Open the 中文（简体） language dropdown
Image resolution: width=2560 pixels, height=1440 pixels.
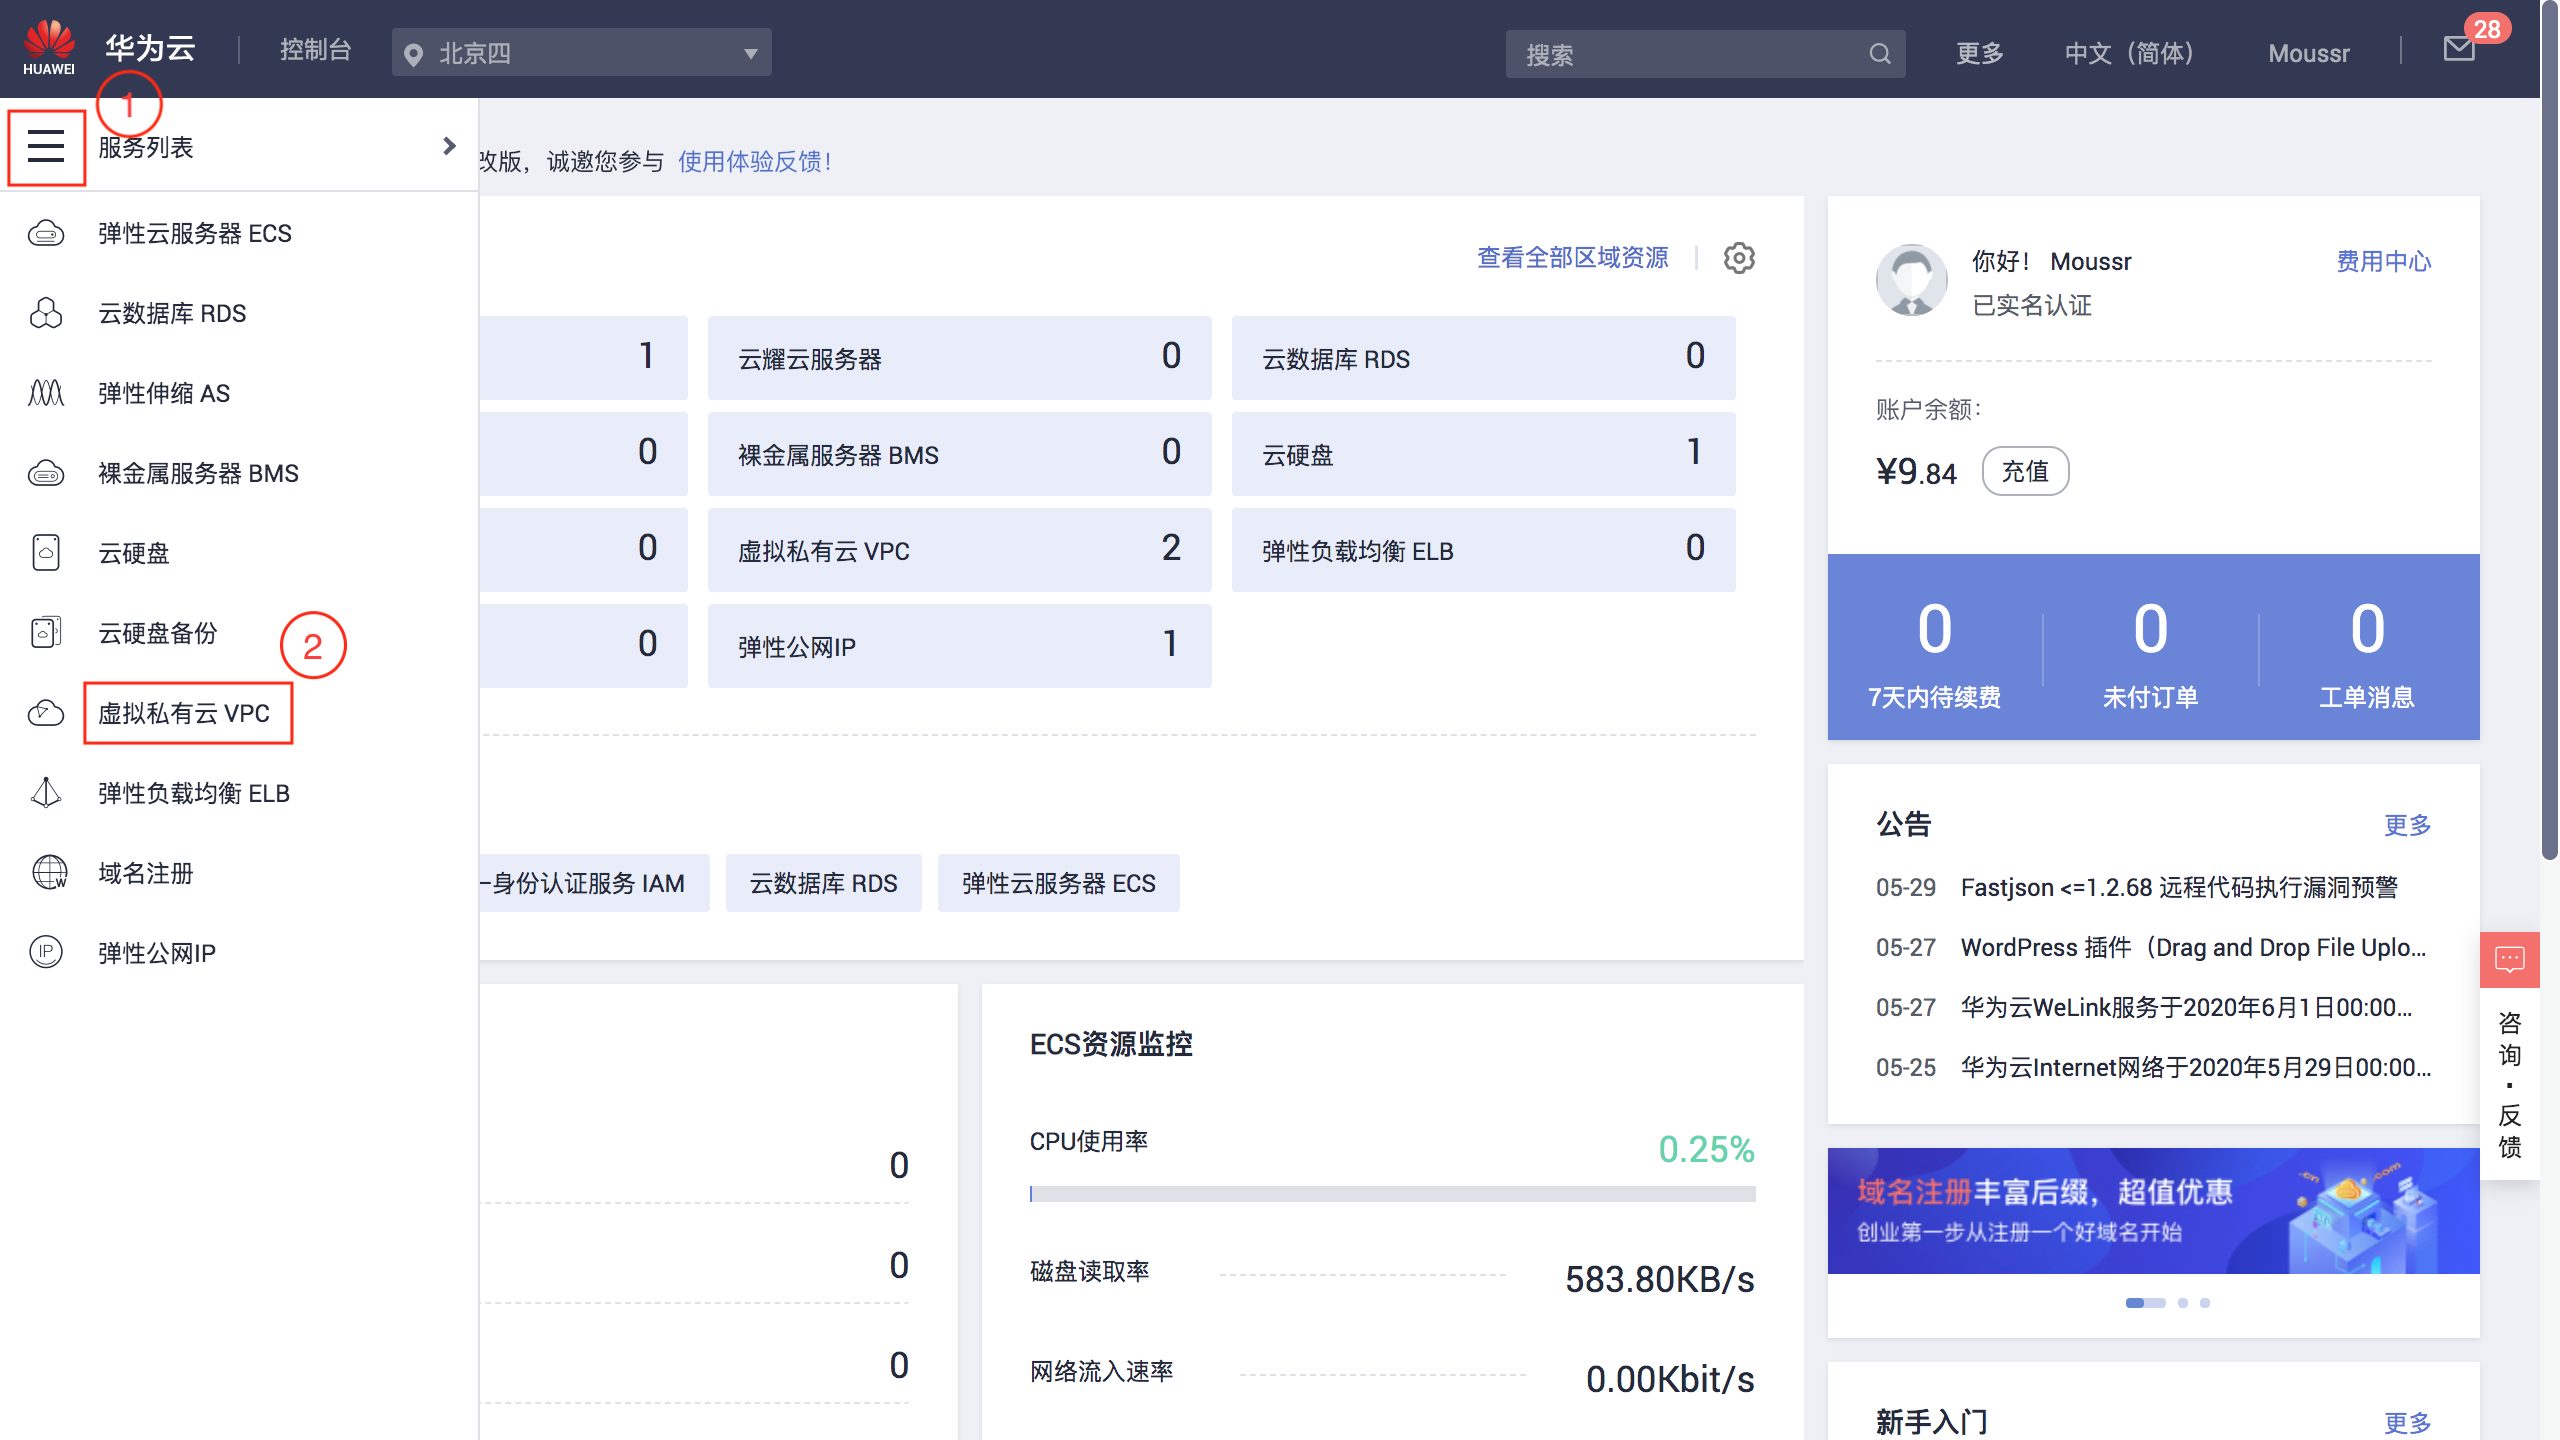click(x=2129, y=53)
